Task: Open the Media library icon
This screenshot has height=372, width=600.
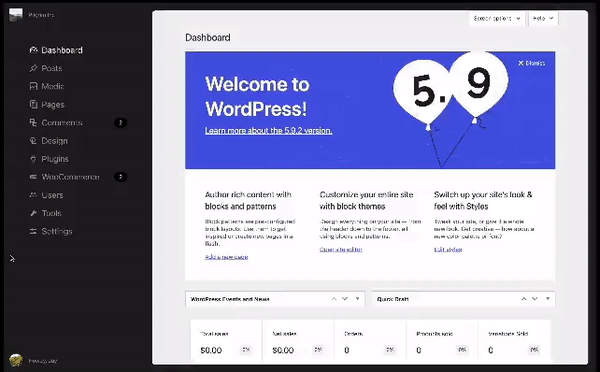Action: [34, 86]
